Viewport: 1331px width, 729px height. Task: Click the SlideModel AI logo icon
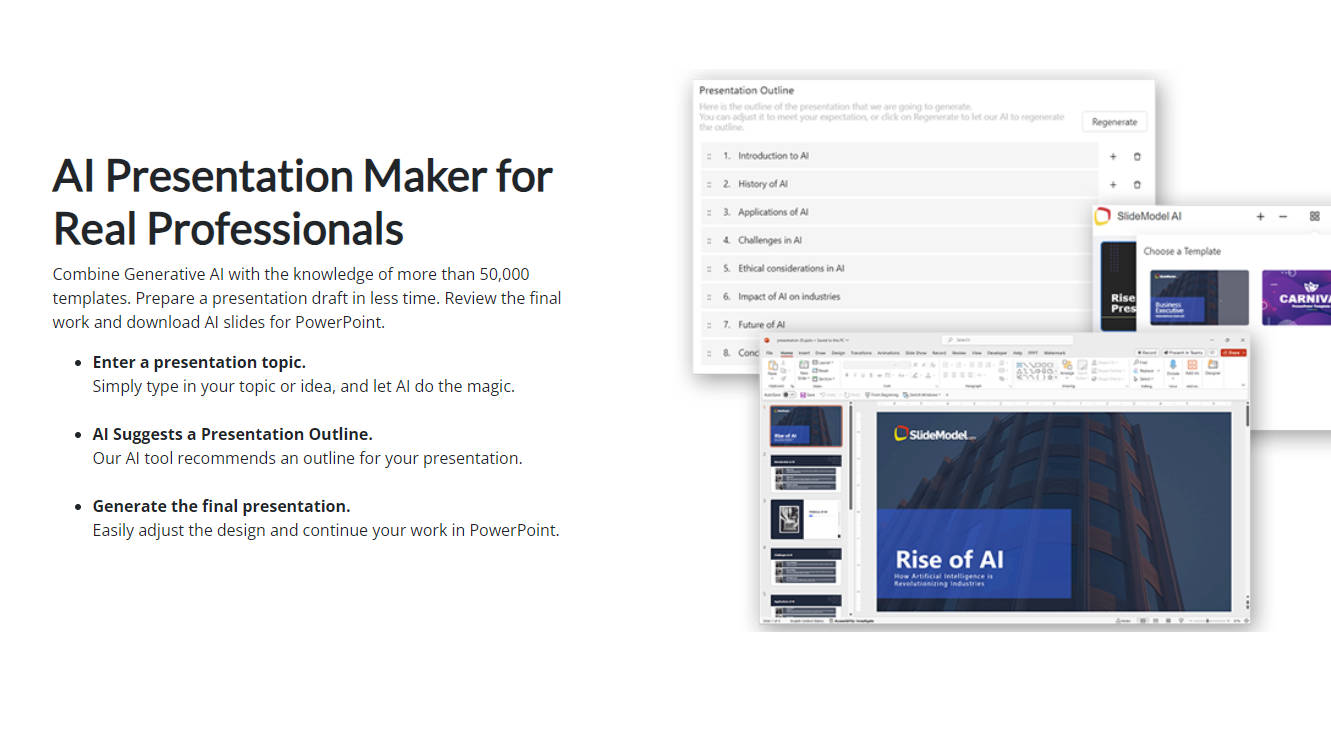1104,215
